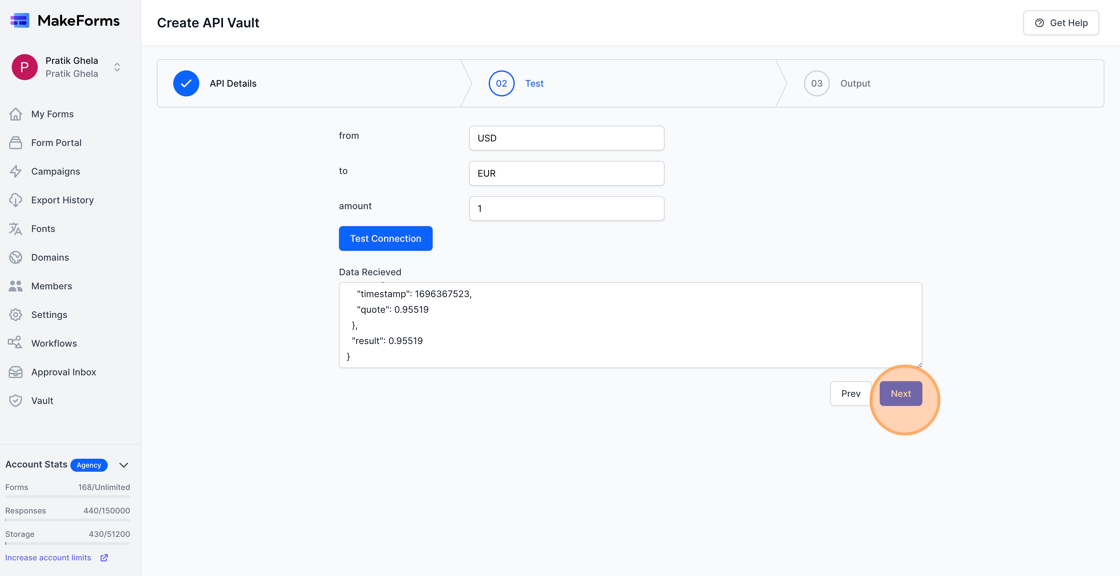
Task: Click the Test Connection button
Action: click(385, 238)
